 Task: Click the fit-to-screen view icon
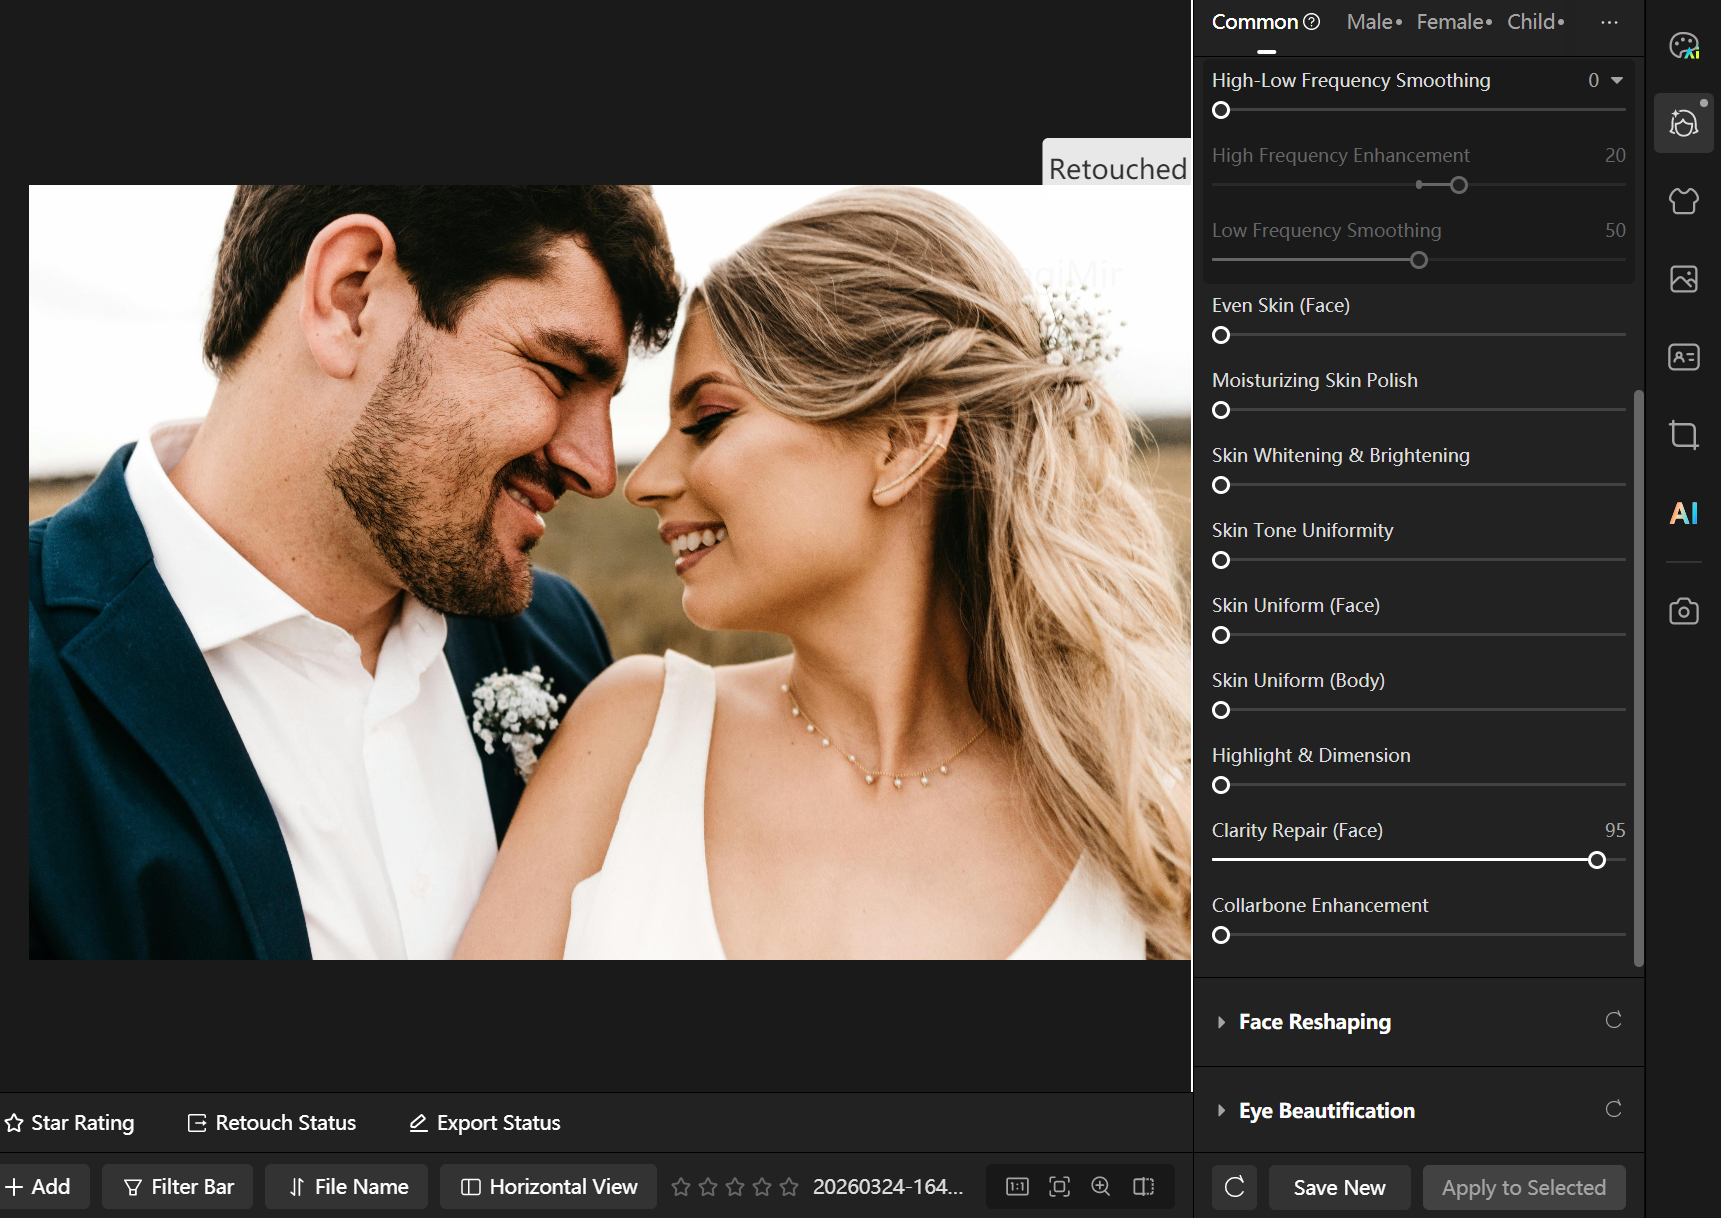(1059, 1187)
